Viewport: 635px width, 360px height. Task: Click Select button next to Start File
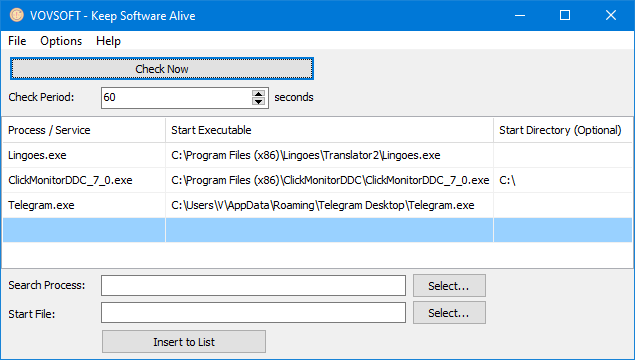pos(449,313)
